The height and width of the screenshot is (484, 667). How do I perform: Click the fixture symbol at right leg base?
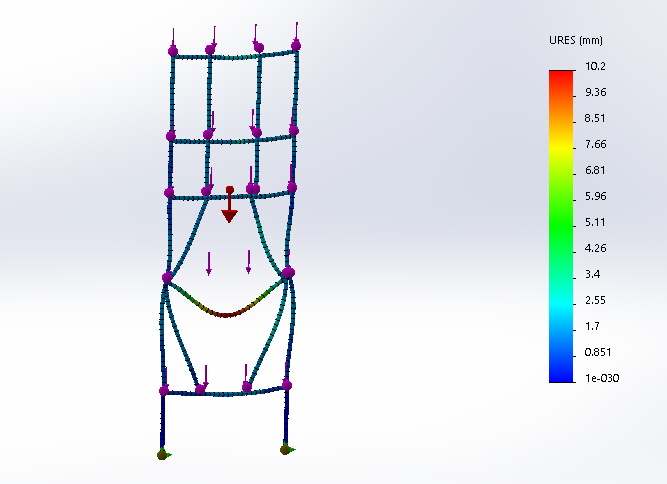(287, 450)
